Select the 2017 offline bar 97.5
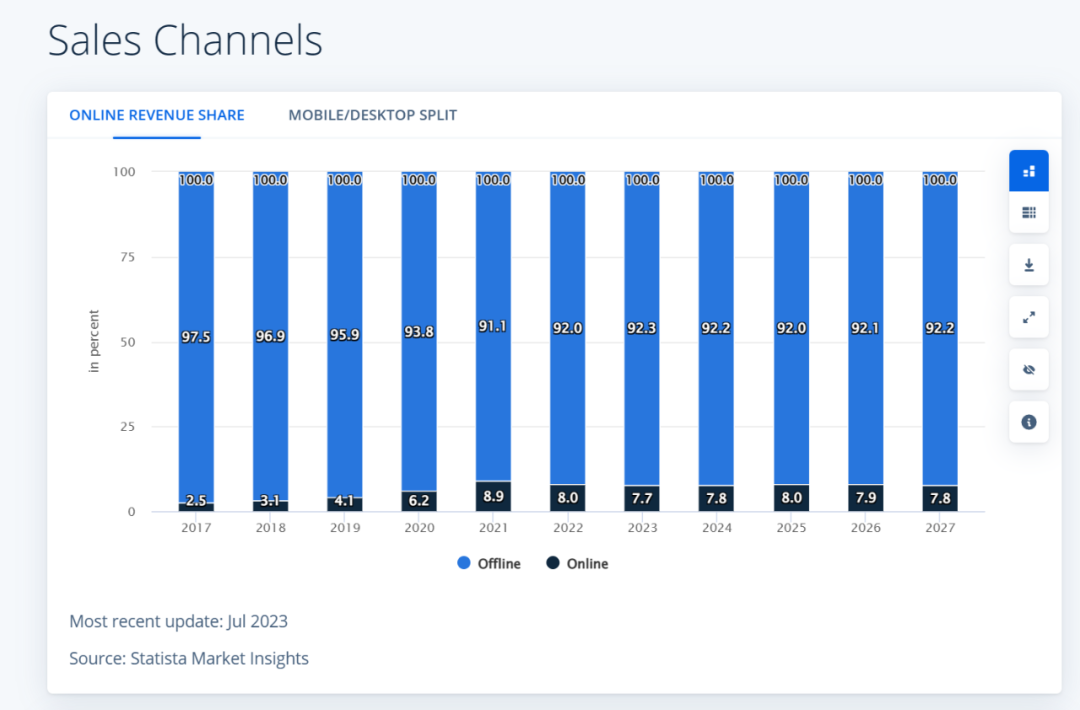The width and height of the screenshot is (1080, 710). 196,337
